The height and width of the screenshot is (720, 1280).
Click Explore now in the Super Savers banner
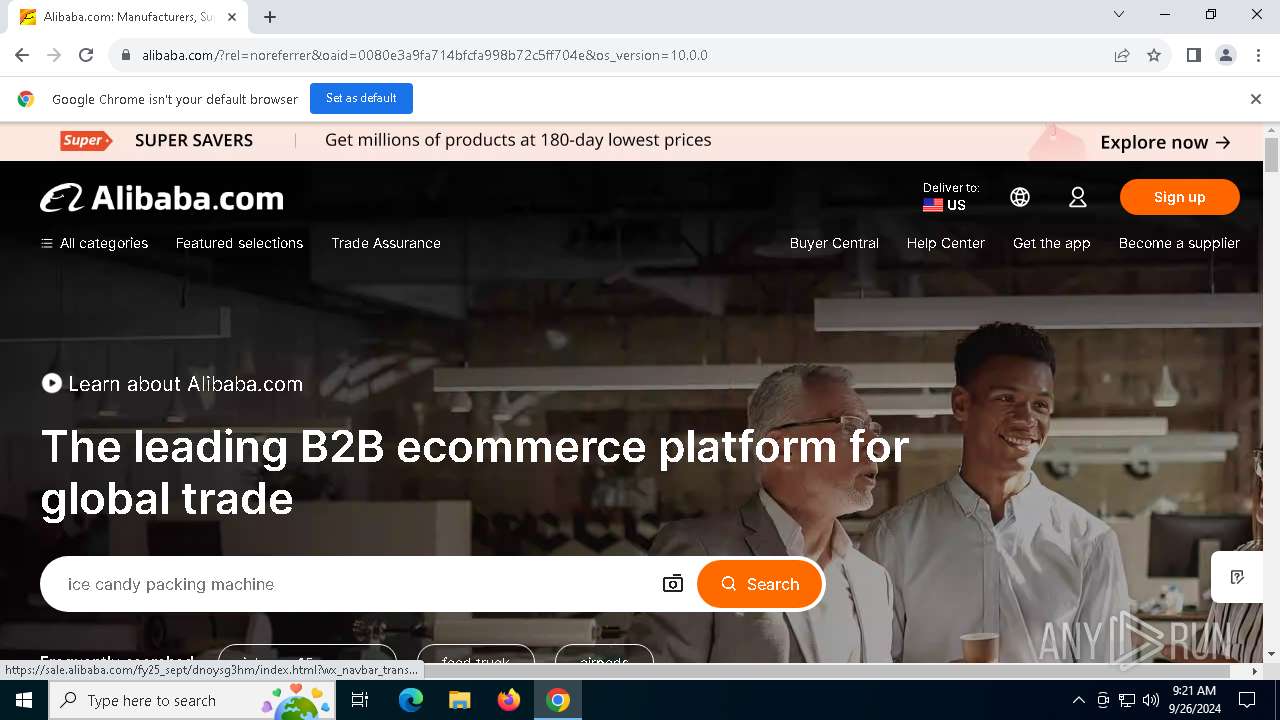tap(1165, 142)
